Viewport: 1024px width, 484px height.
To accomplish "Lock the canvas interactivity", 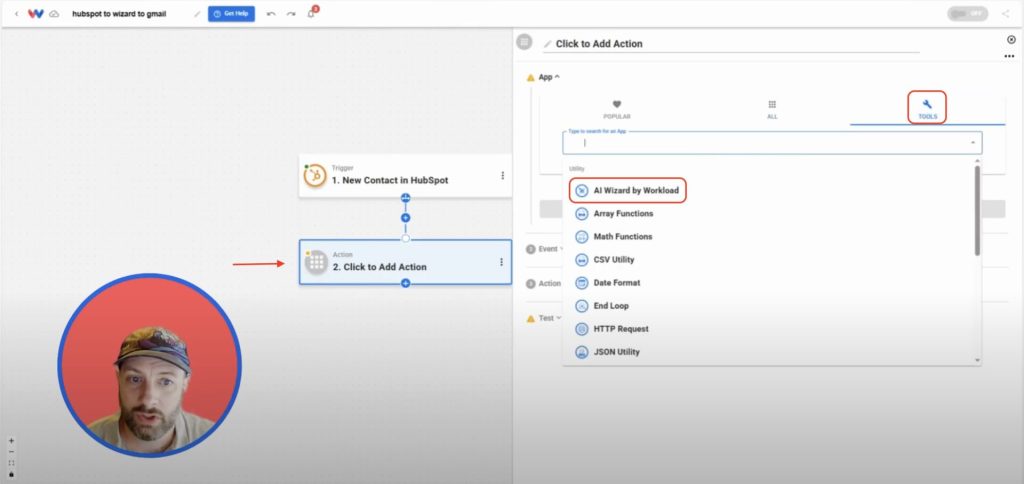I will click(11, 474).
